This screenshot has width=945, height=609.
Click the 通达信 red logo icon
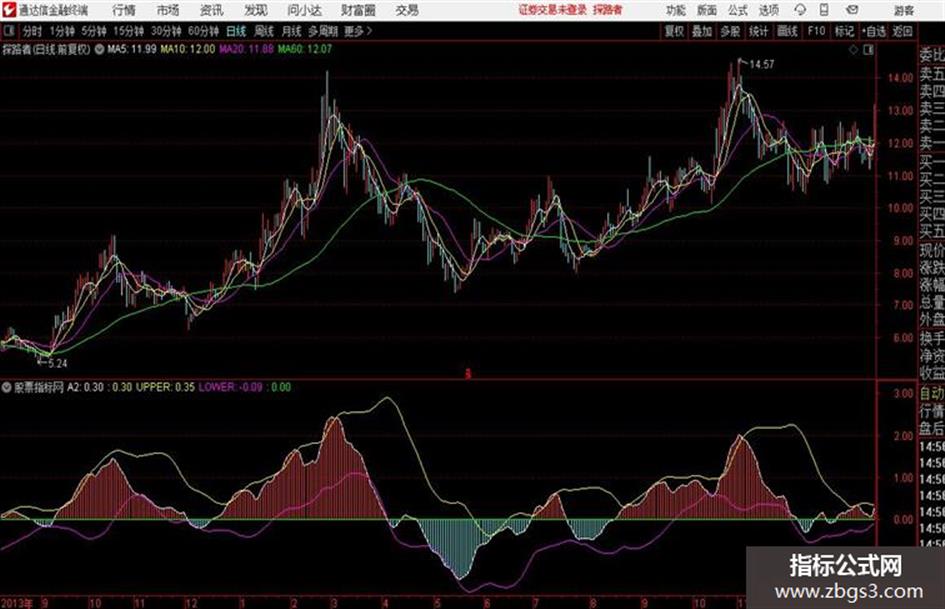click(x=8, y=10)
